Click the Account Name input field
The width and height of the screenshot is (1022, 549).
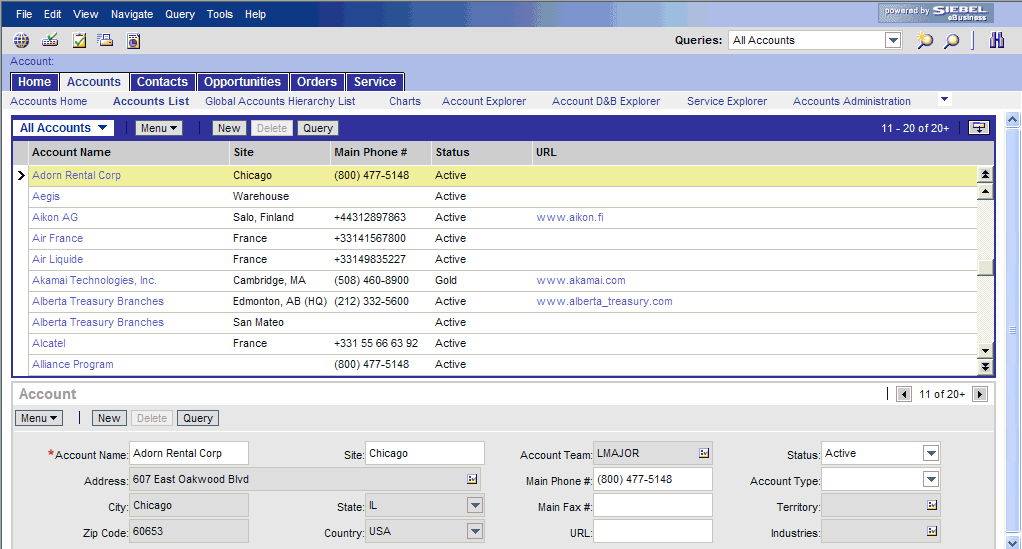click(189, 453)
